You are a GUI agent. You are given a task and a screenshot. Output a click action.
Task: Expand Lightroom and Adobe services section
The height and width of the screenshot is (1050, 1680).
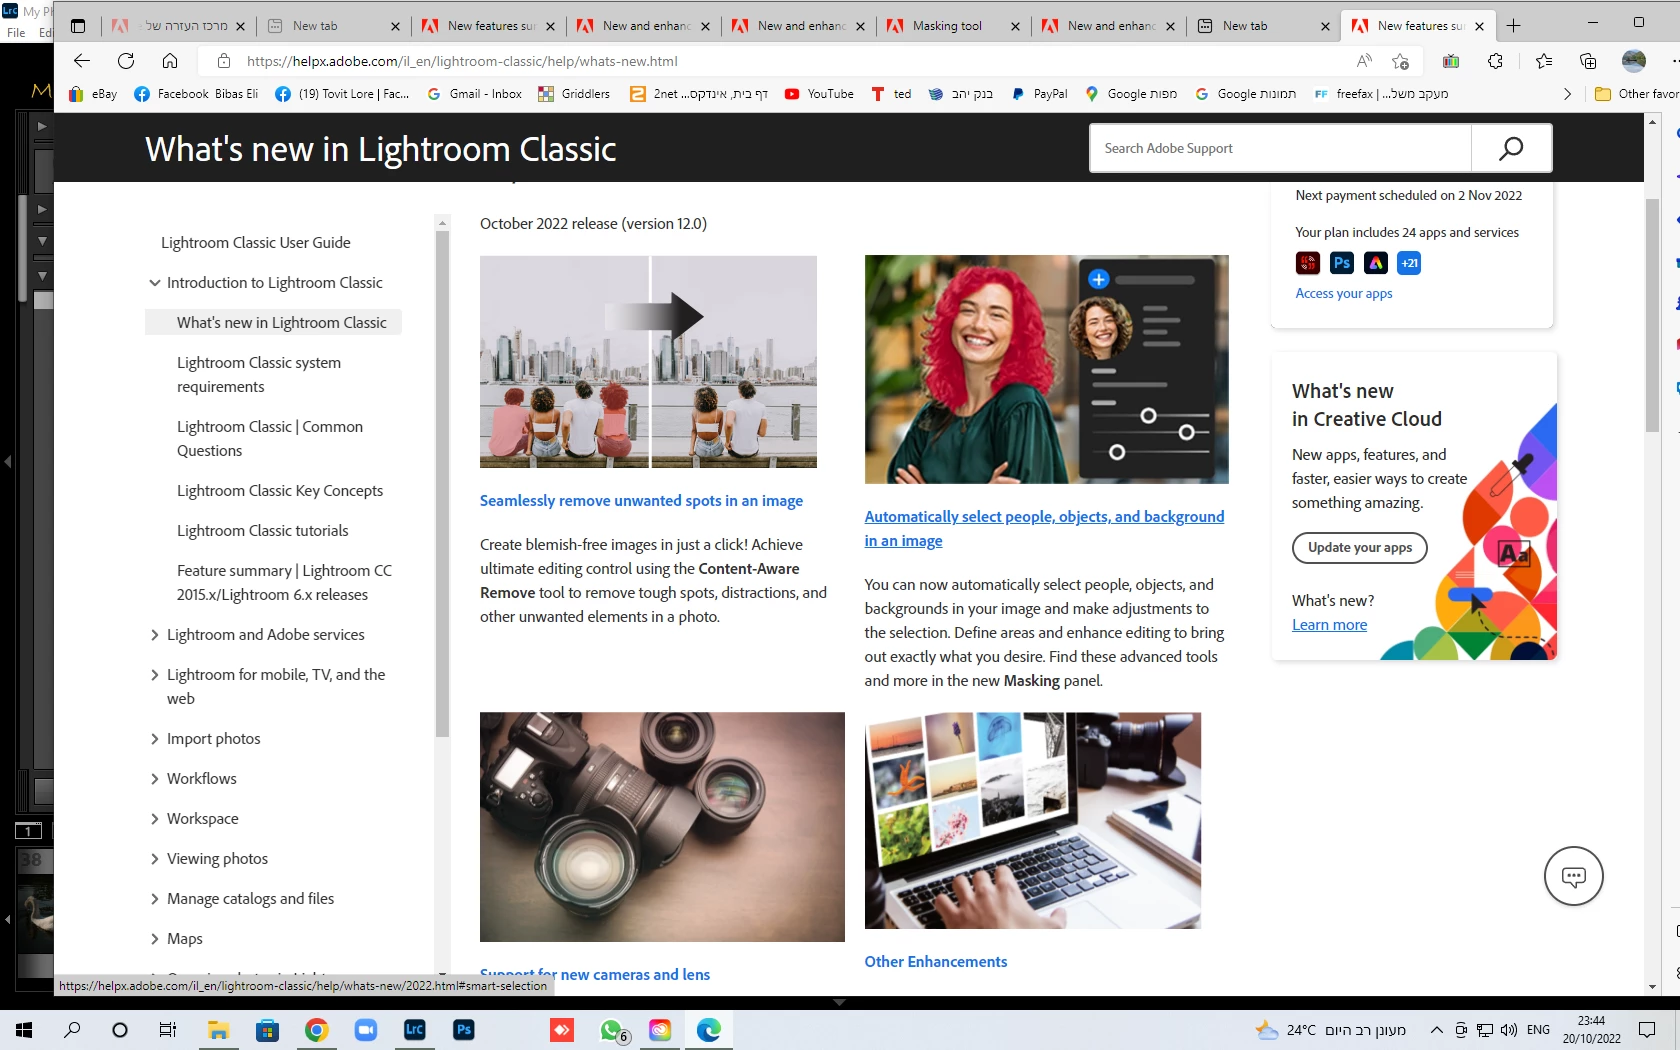point(155,635)
